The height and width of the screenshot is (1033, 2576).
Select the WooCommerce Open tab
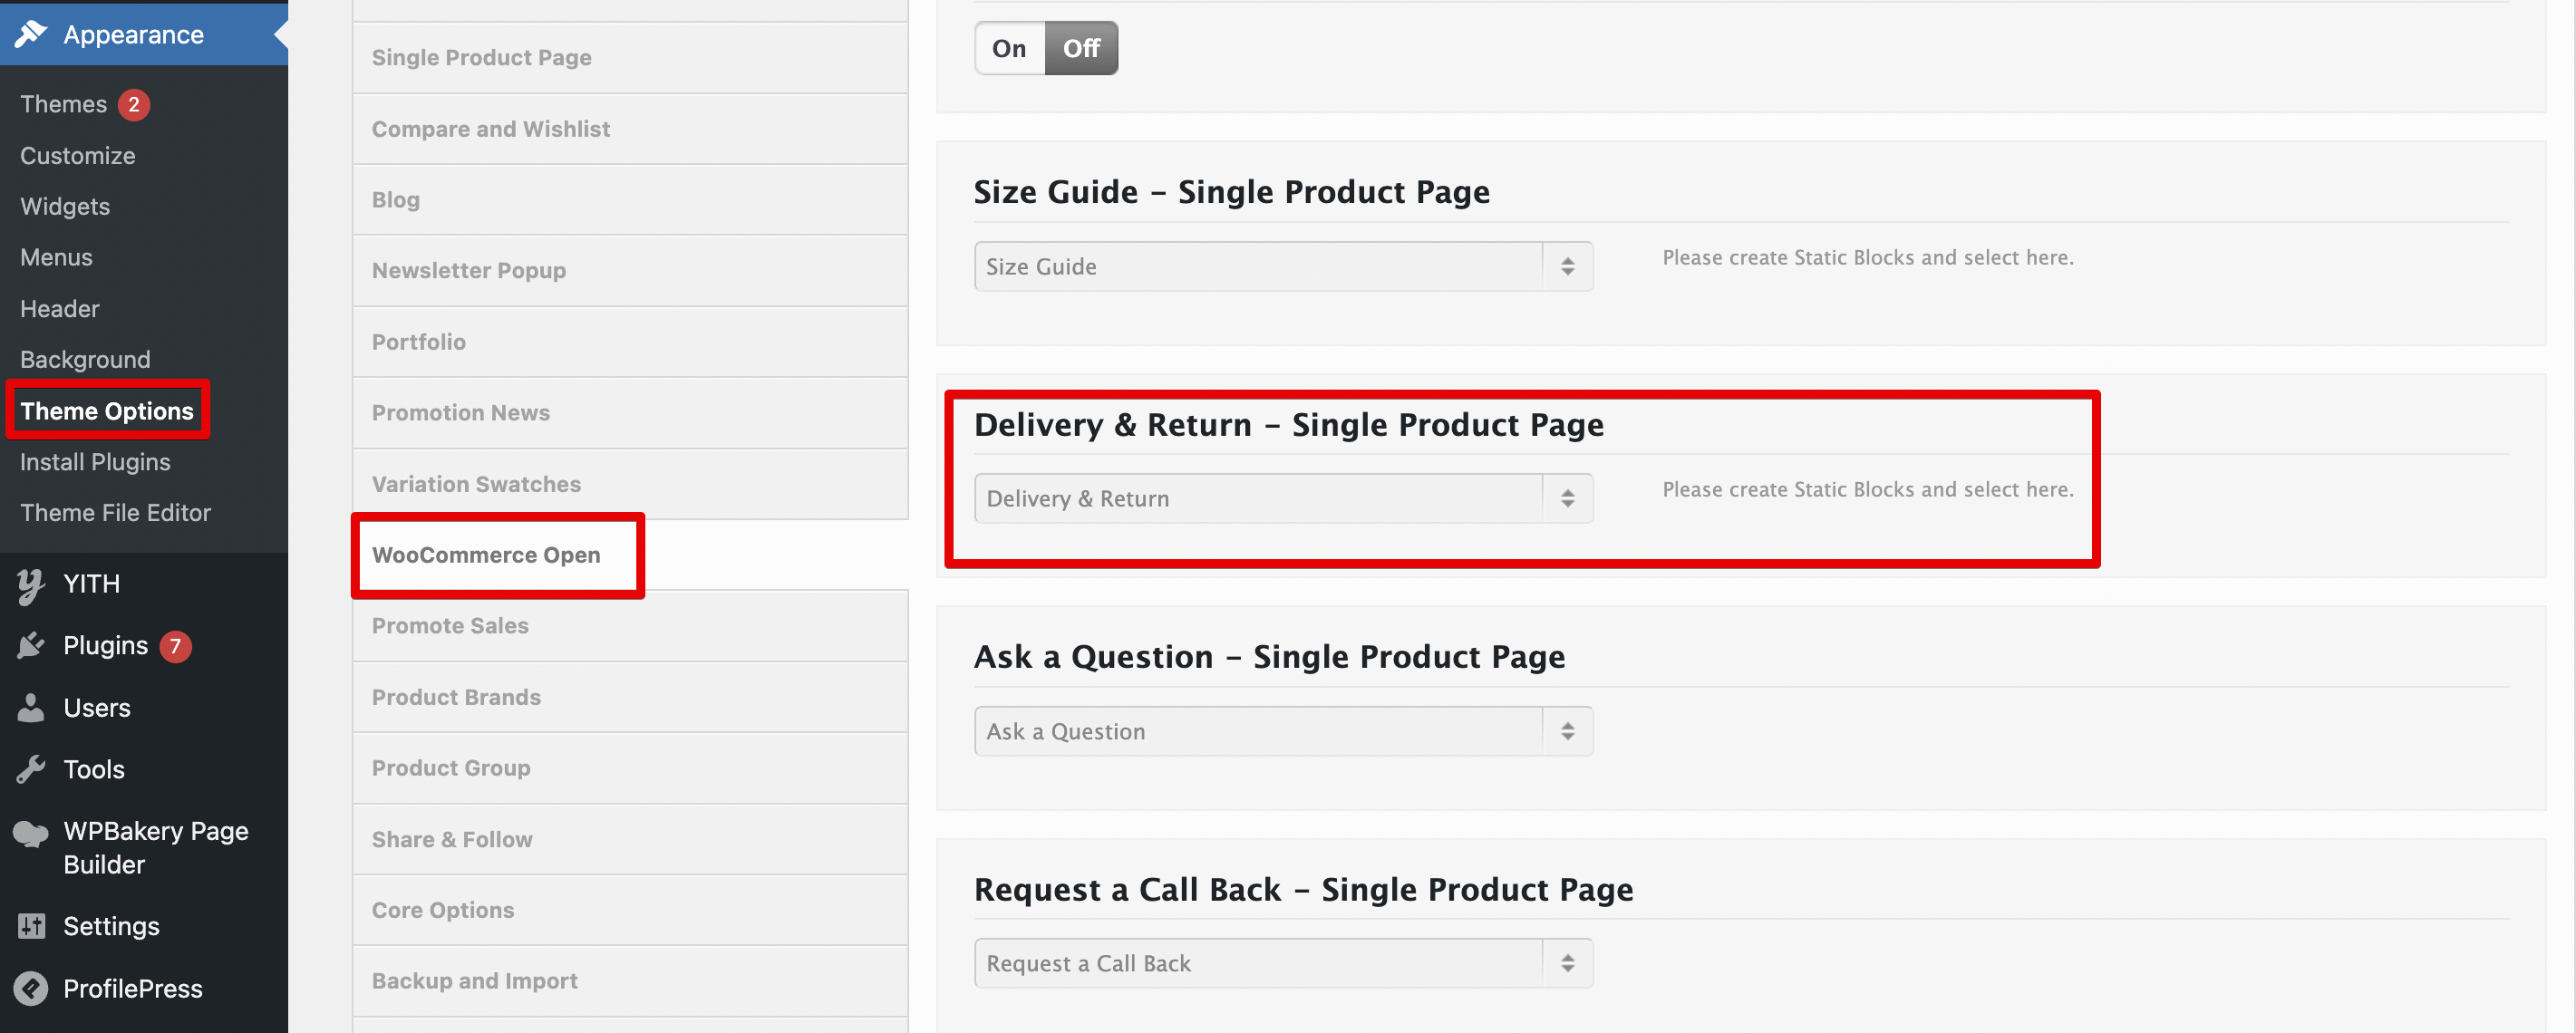click(630, 555)
